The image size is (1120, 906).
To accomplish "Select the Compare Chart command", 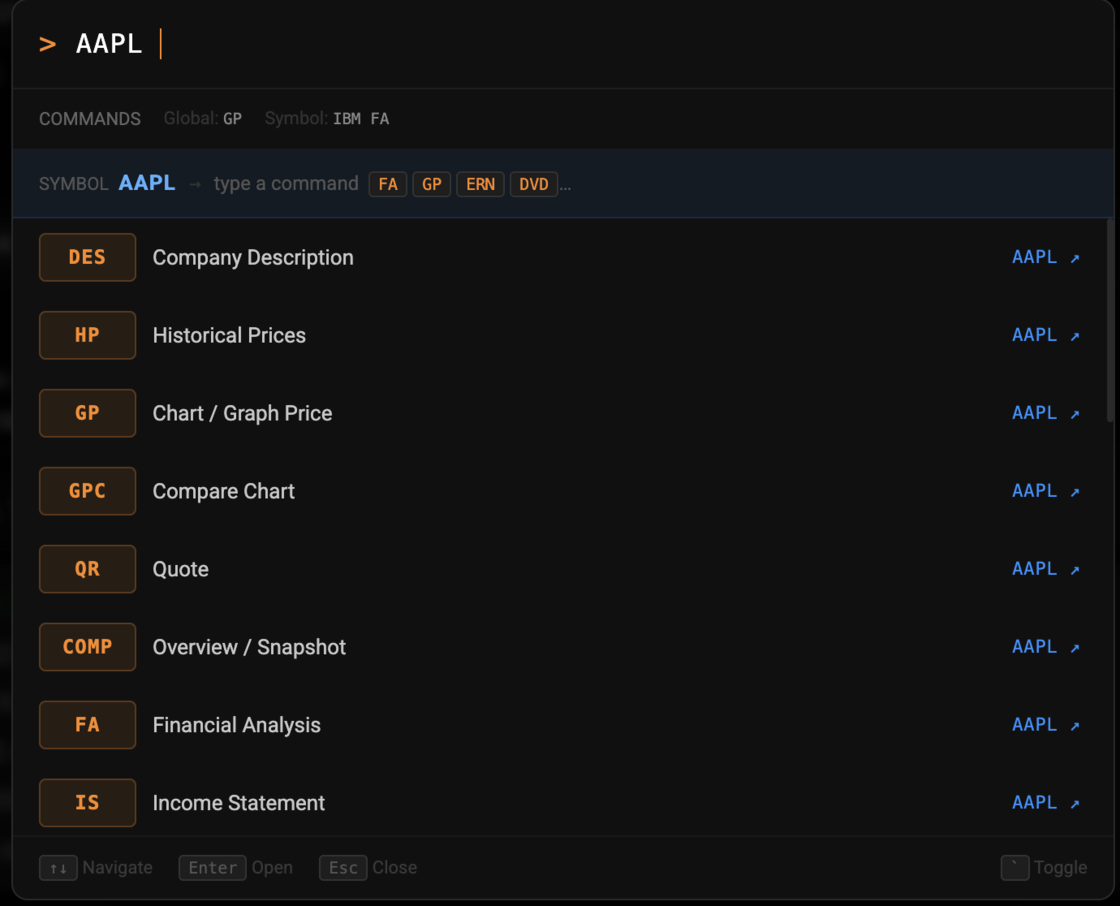I will (559, 491).
